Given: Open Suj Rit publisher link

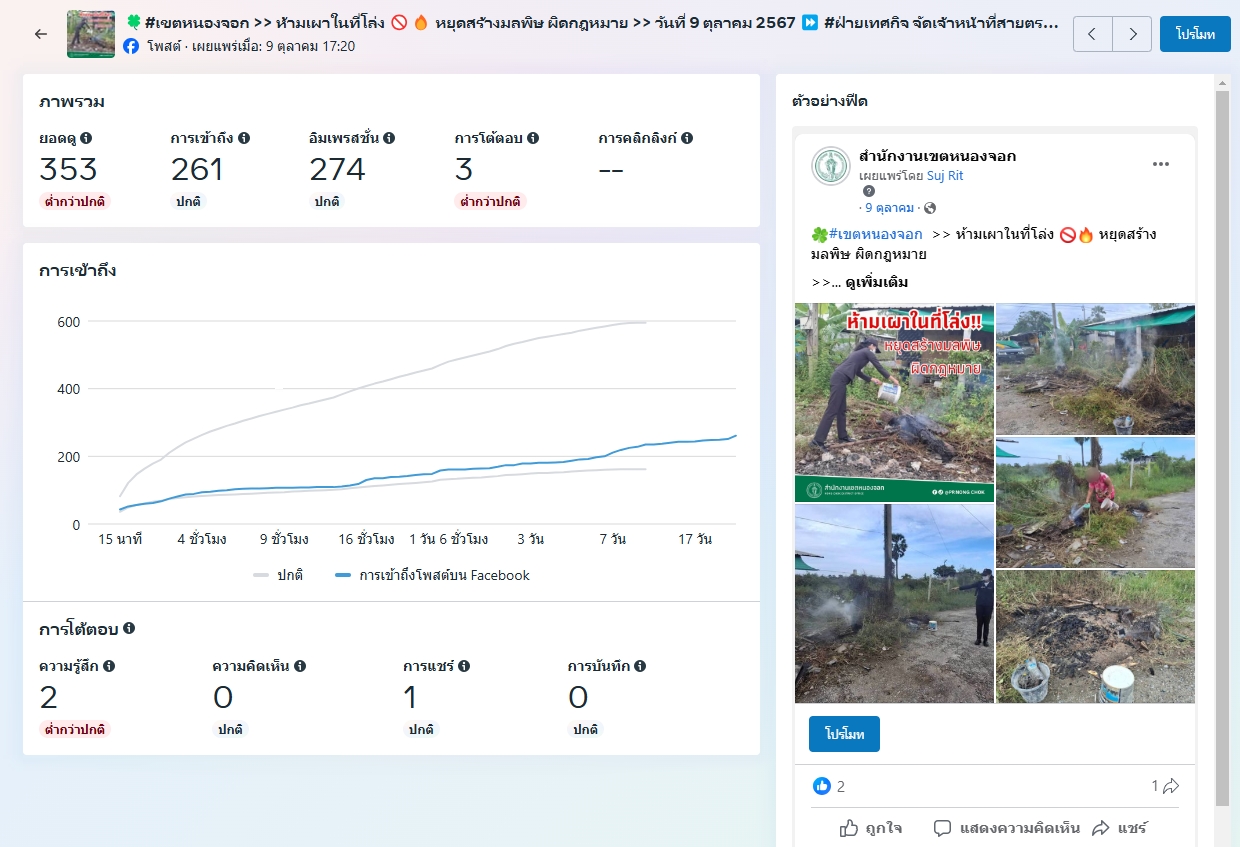Looking at the screenshot, I should click(x=943, y=175).
